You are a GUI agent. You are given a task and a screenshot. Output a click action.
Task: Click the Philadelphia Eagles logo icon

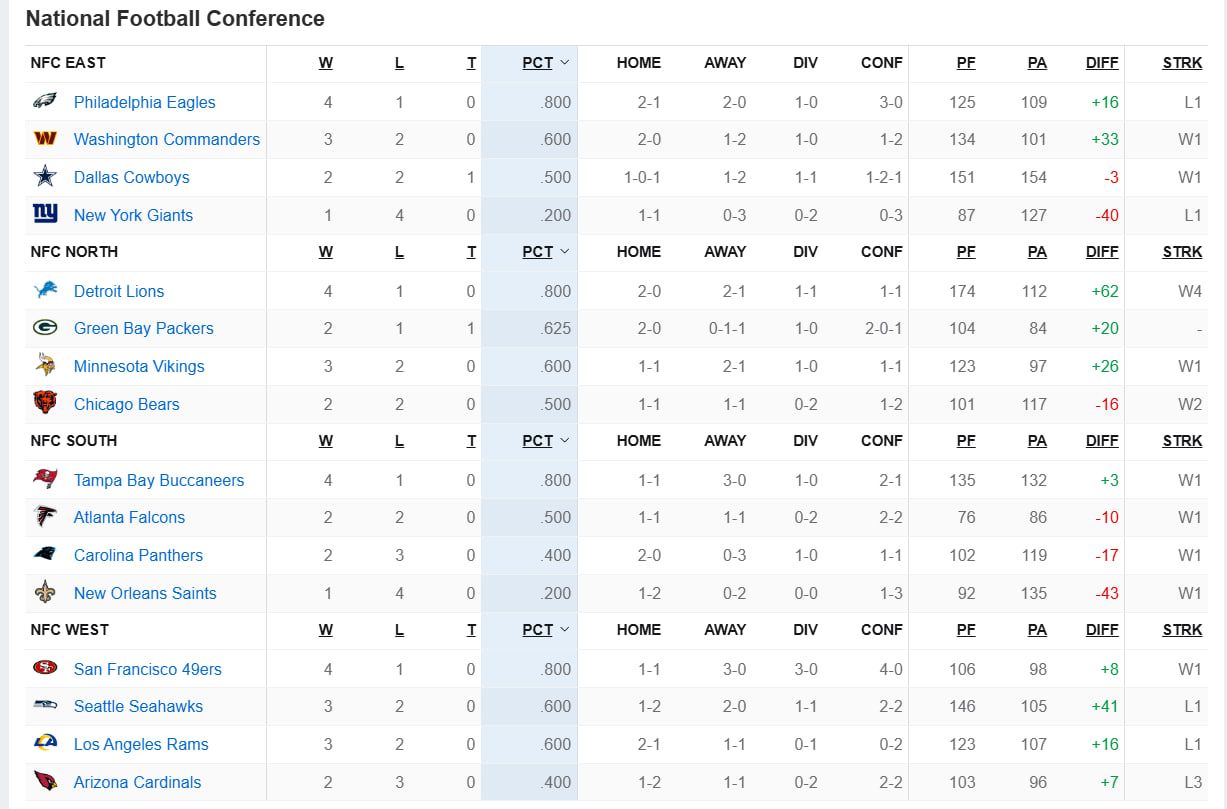[x=45, y=102]
